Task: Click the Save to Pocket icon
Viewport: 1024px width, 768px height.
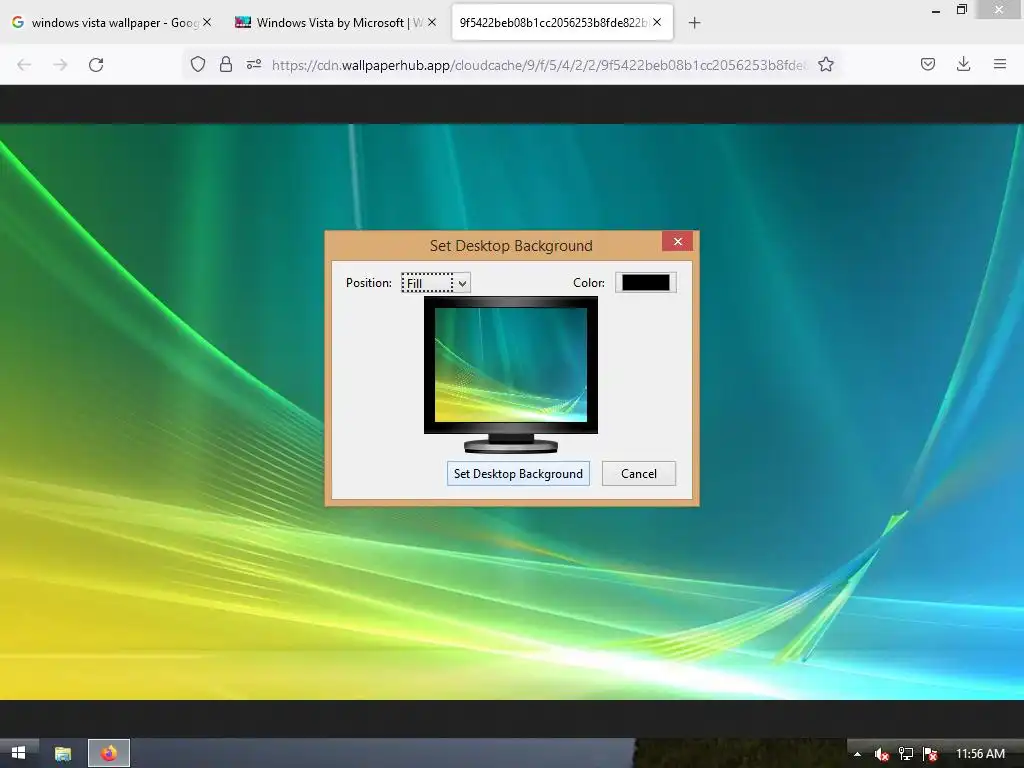Action: click(x=928, y=64)
